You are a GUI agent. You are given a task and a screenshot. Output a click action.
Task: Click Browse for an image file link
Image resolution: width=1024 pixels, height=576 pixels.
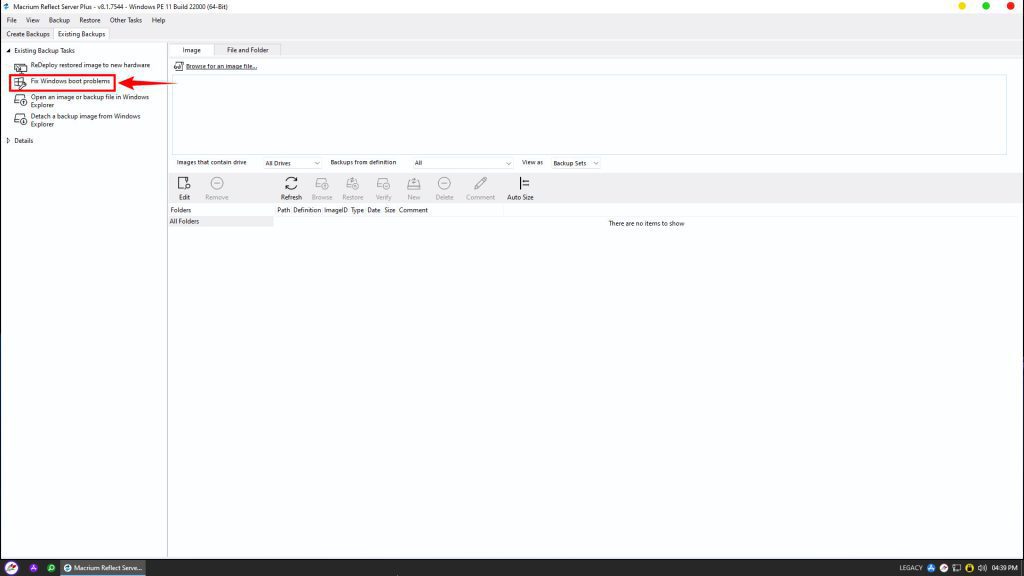point(221,66)
